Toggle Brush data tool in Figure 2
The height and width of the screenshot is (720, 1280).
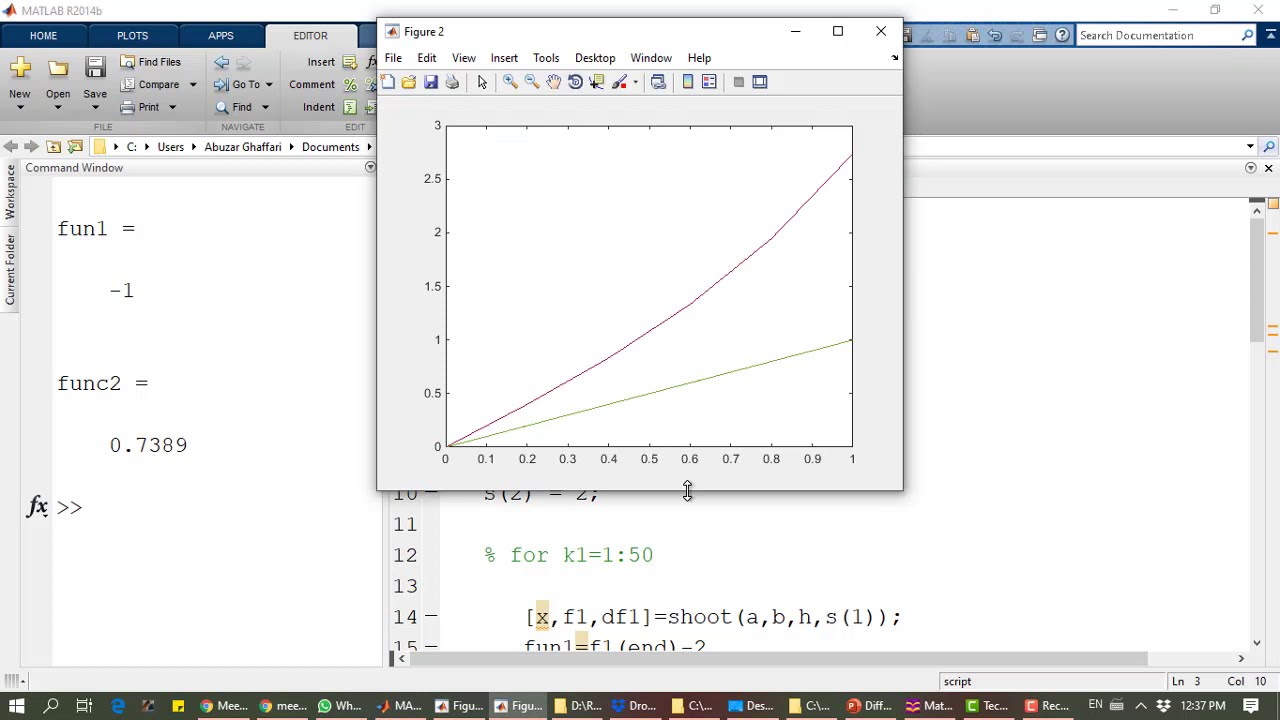pos(620,82)
